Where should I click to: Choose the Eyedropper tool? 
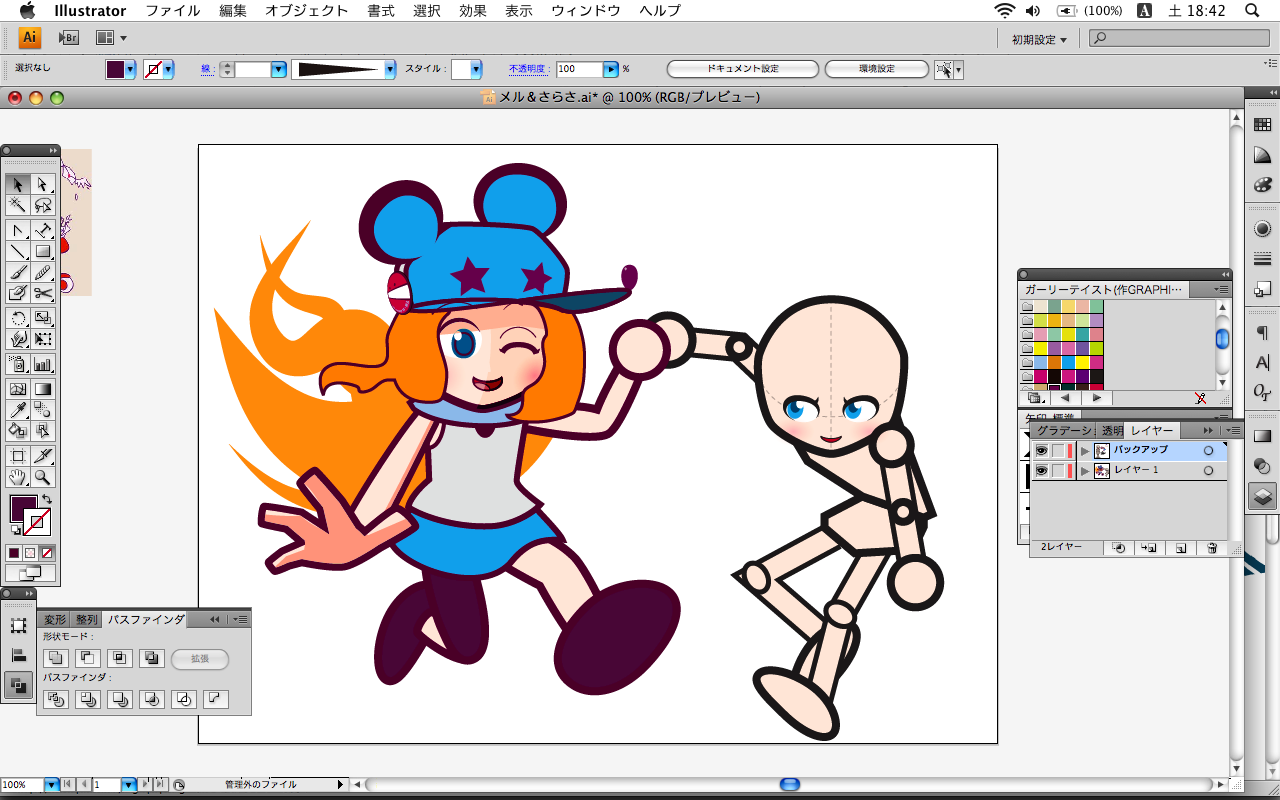(x=17, y=410)
